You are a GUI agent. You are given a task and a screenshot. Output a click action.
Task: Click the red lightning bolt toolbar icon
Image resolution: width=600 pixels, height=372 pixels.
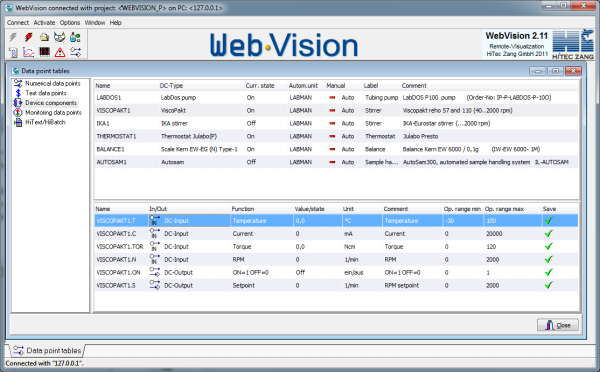[x=29, y=37]
